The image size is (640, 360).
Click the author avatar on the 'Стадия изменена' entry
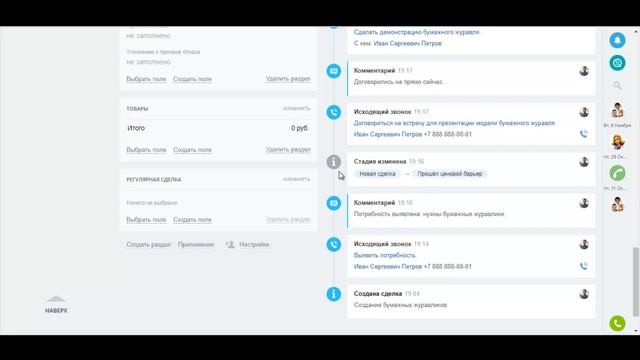coord(584,162)
